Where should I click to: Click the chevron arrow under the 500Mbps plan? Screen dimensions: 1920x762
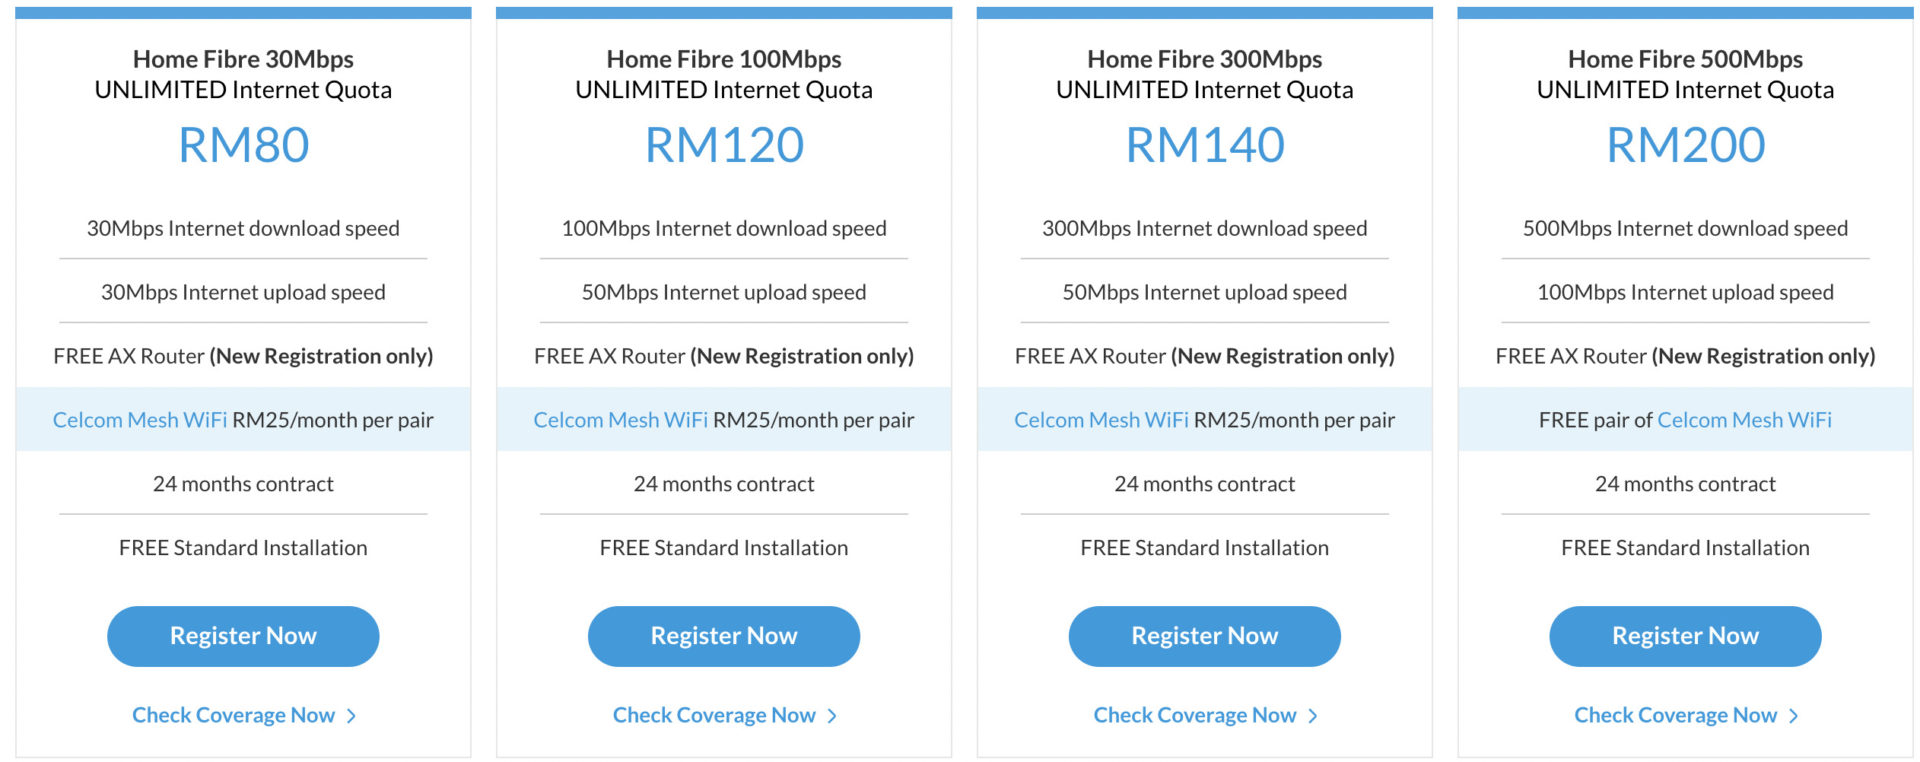point(1793,716)
